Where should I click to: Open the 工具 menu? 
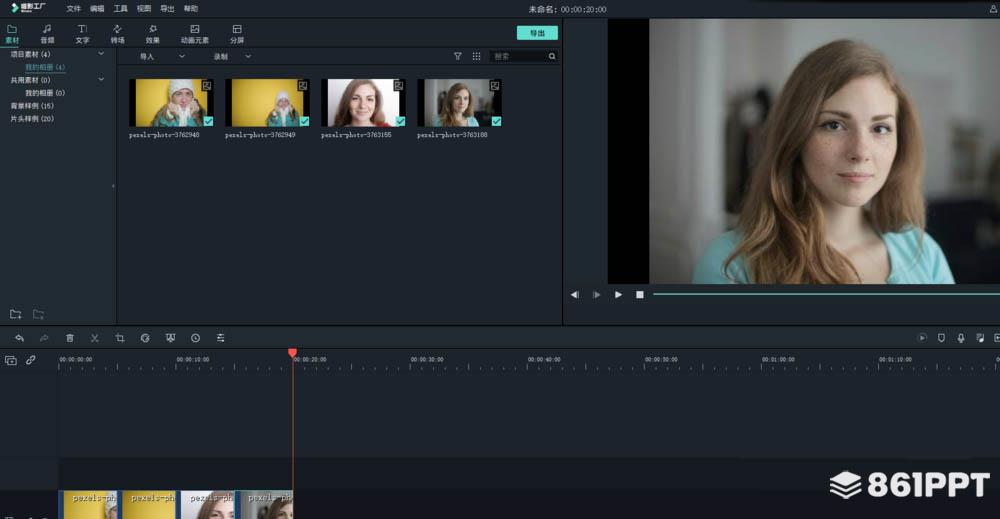121,9
